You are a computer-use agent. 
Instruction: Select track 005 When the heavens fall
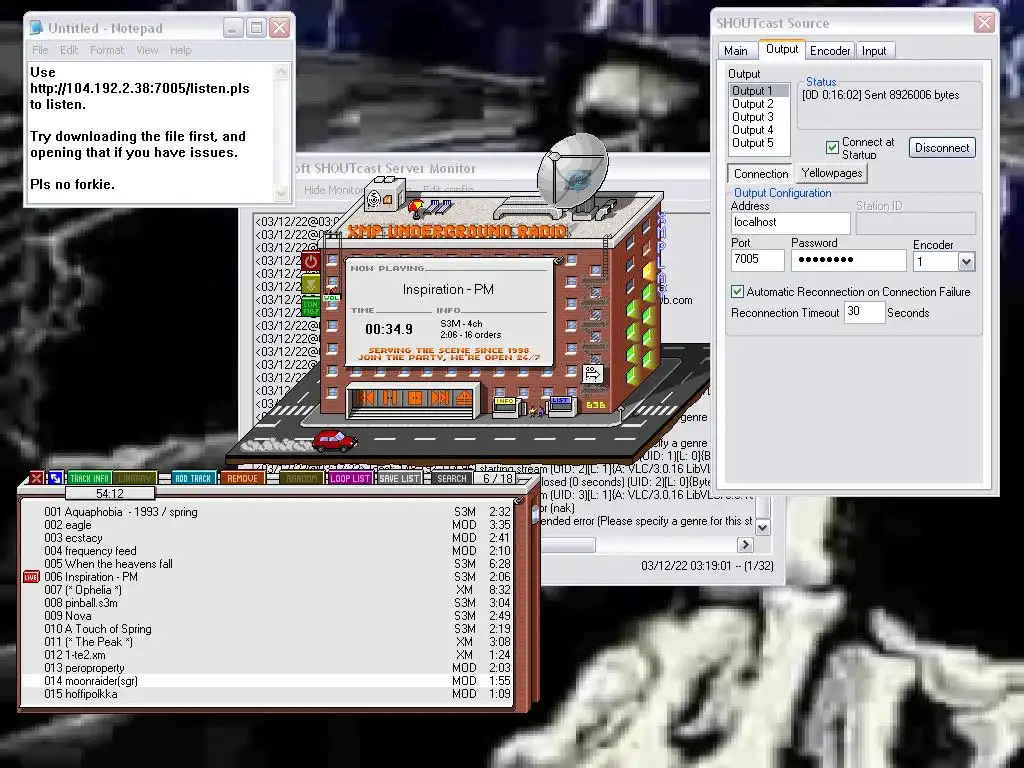[x=268, y=564]
